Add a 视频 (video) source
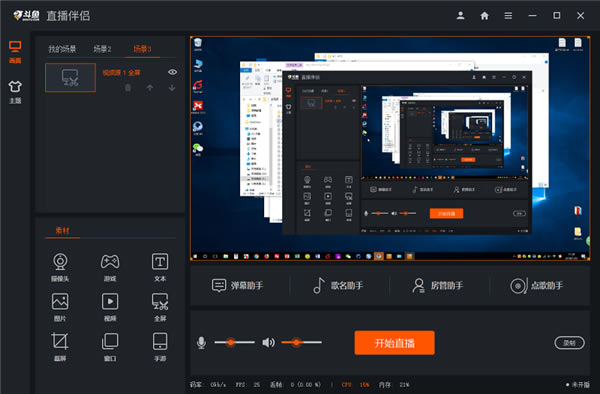Image resolution: width=600 pixels, height=394 pixels. click(110, 307)
